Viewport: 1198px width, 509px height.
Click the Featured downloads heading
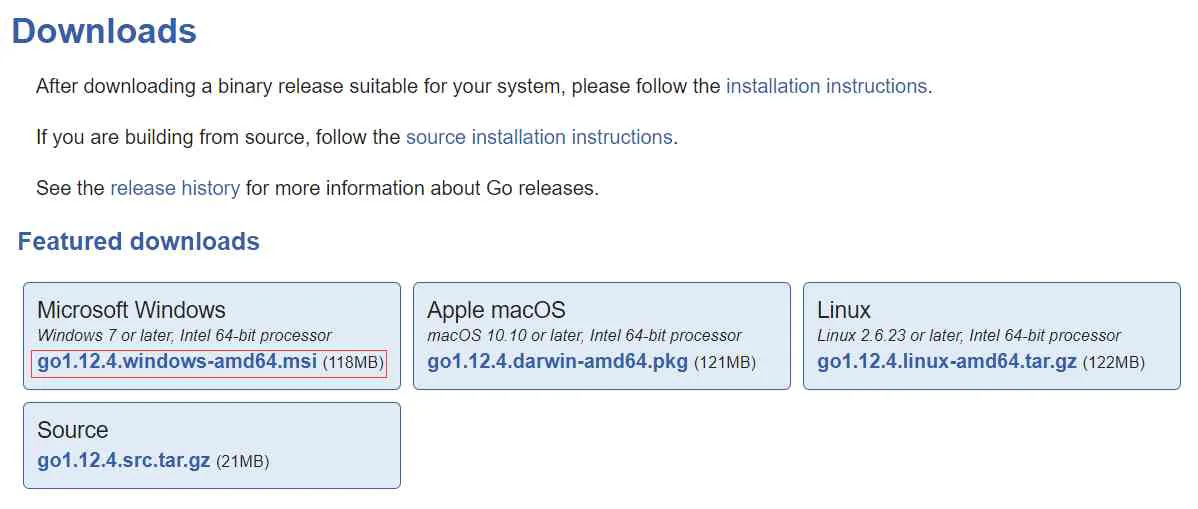click(138, 242)
